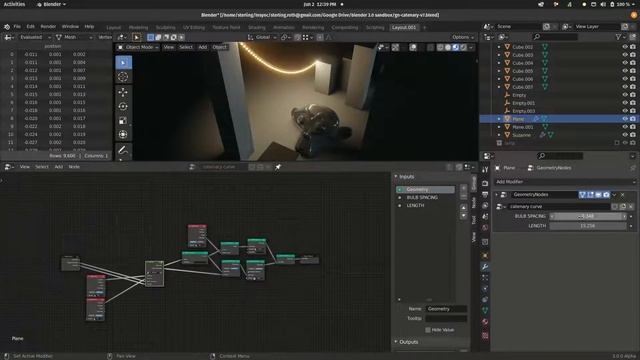The width and height of the screenshot is (640, 360).
Task: Click the Empty.001 object icon in outliner
Action: click(507, 103)
